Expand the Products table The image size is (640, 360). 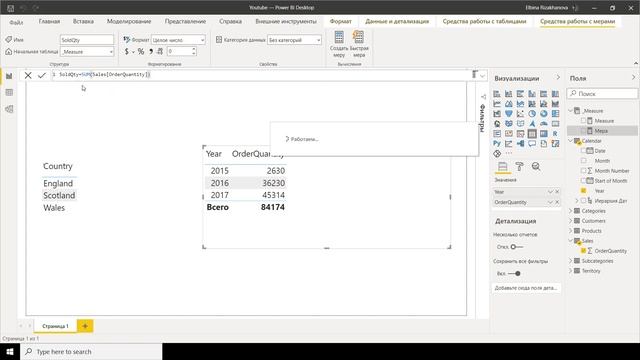(571, 231)
